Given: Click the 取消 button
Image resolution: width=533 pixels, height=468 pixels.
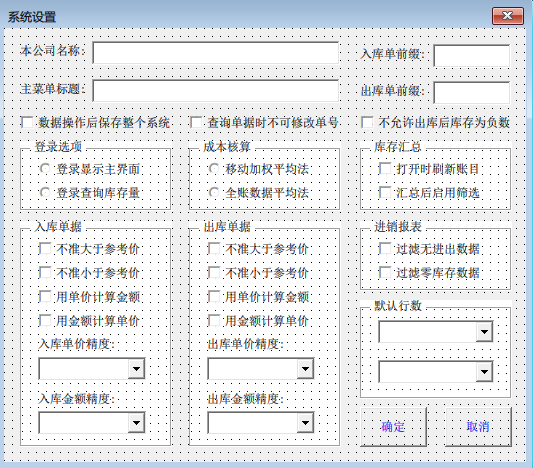Looking at the screenshot, I should pos(478,427).
